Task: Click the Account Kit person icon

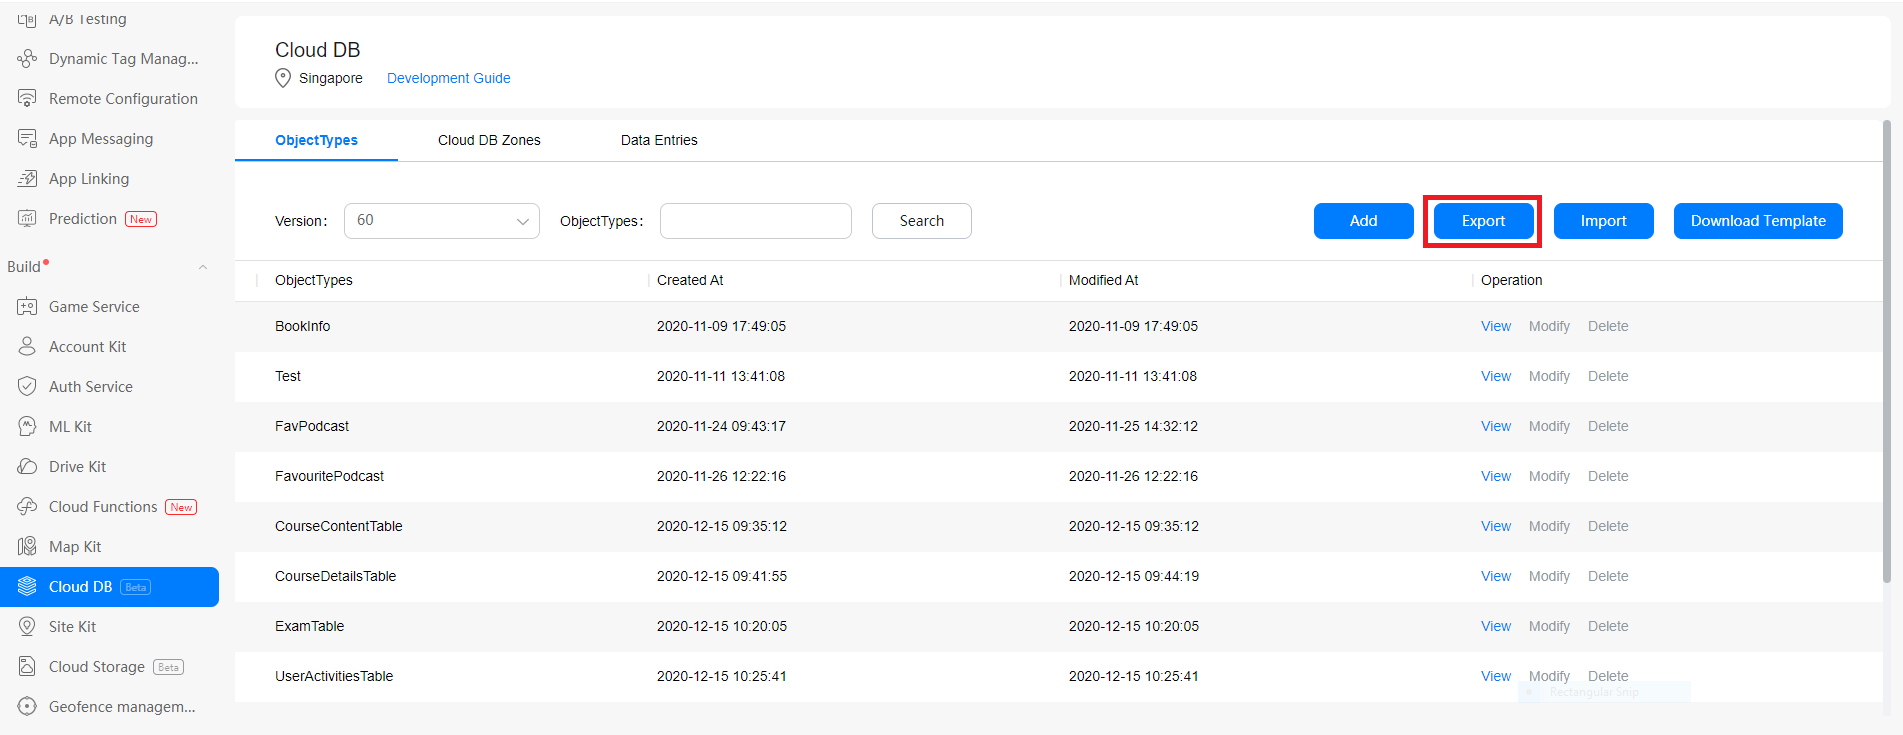Action: pyautogui.click(x=28, y=347)
